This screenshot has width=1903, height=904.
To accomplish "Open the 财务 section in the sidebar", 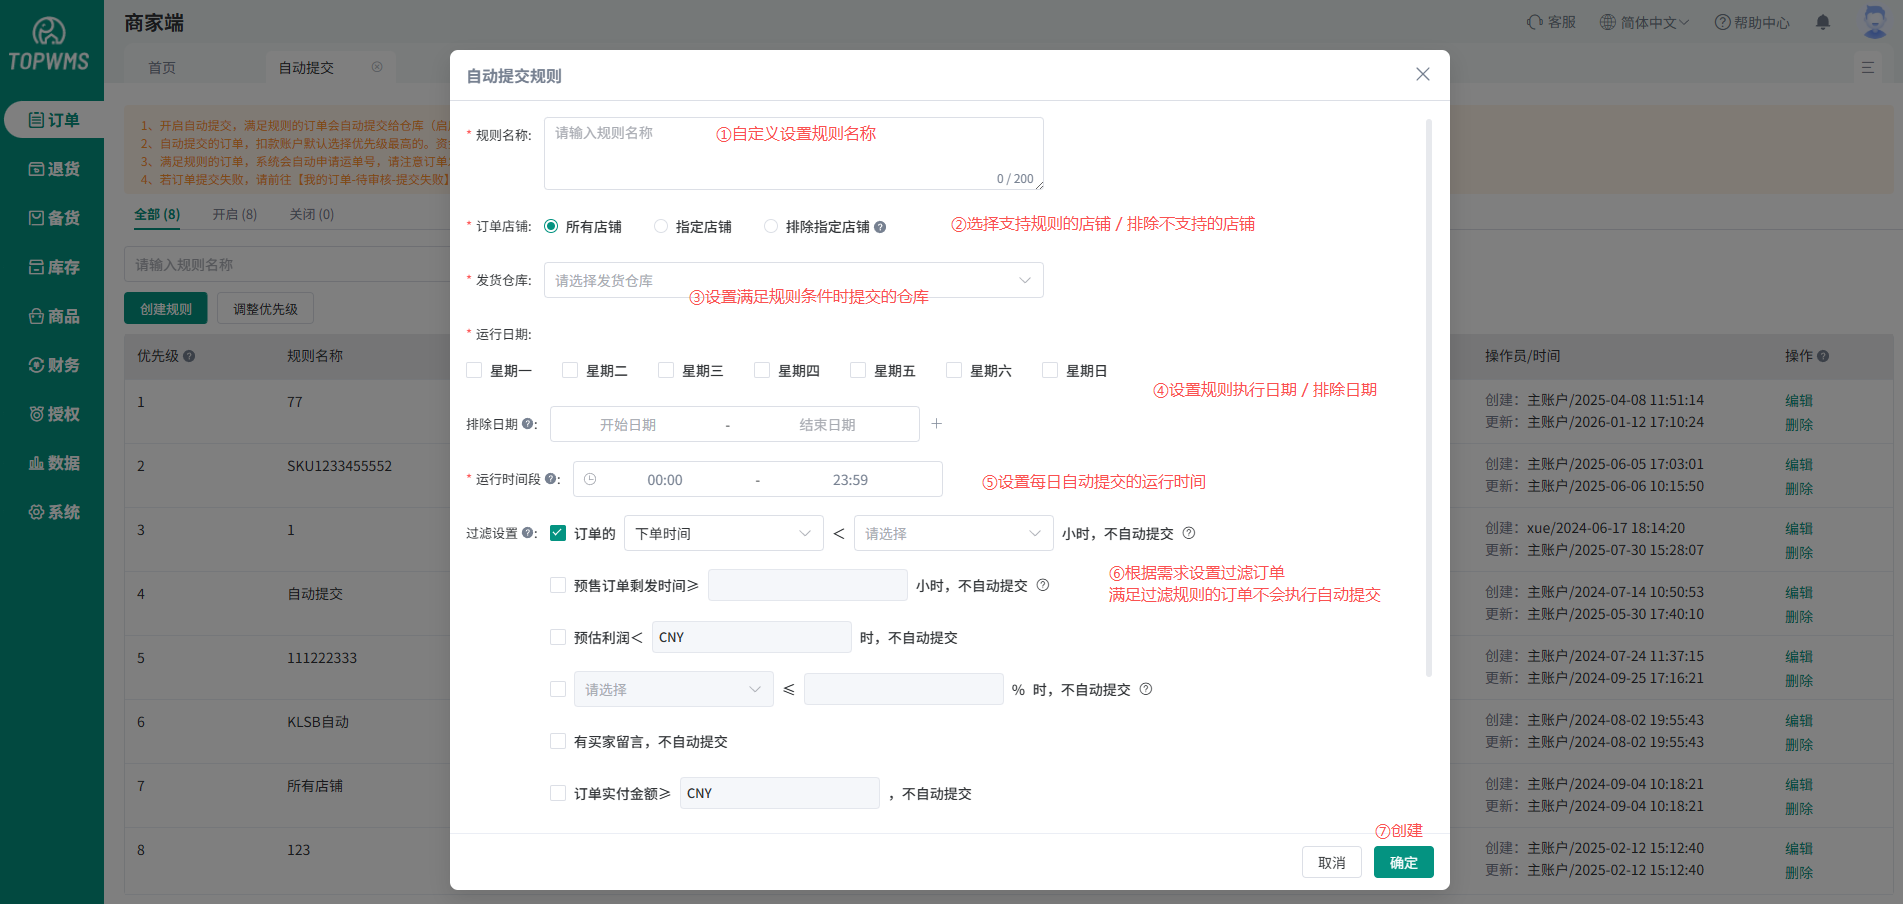I will tap(54, 364).
